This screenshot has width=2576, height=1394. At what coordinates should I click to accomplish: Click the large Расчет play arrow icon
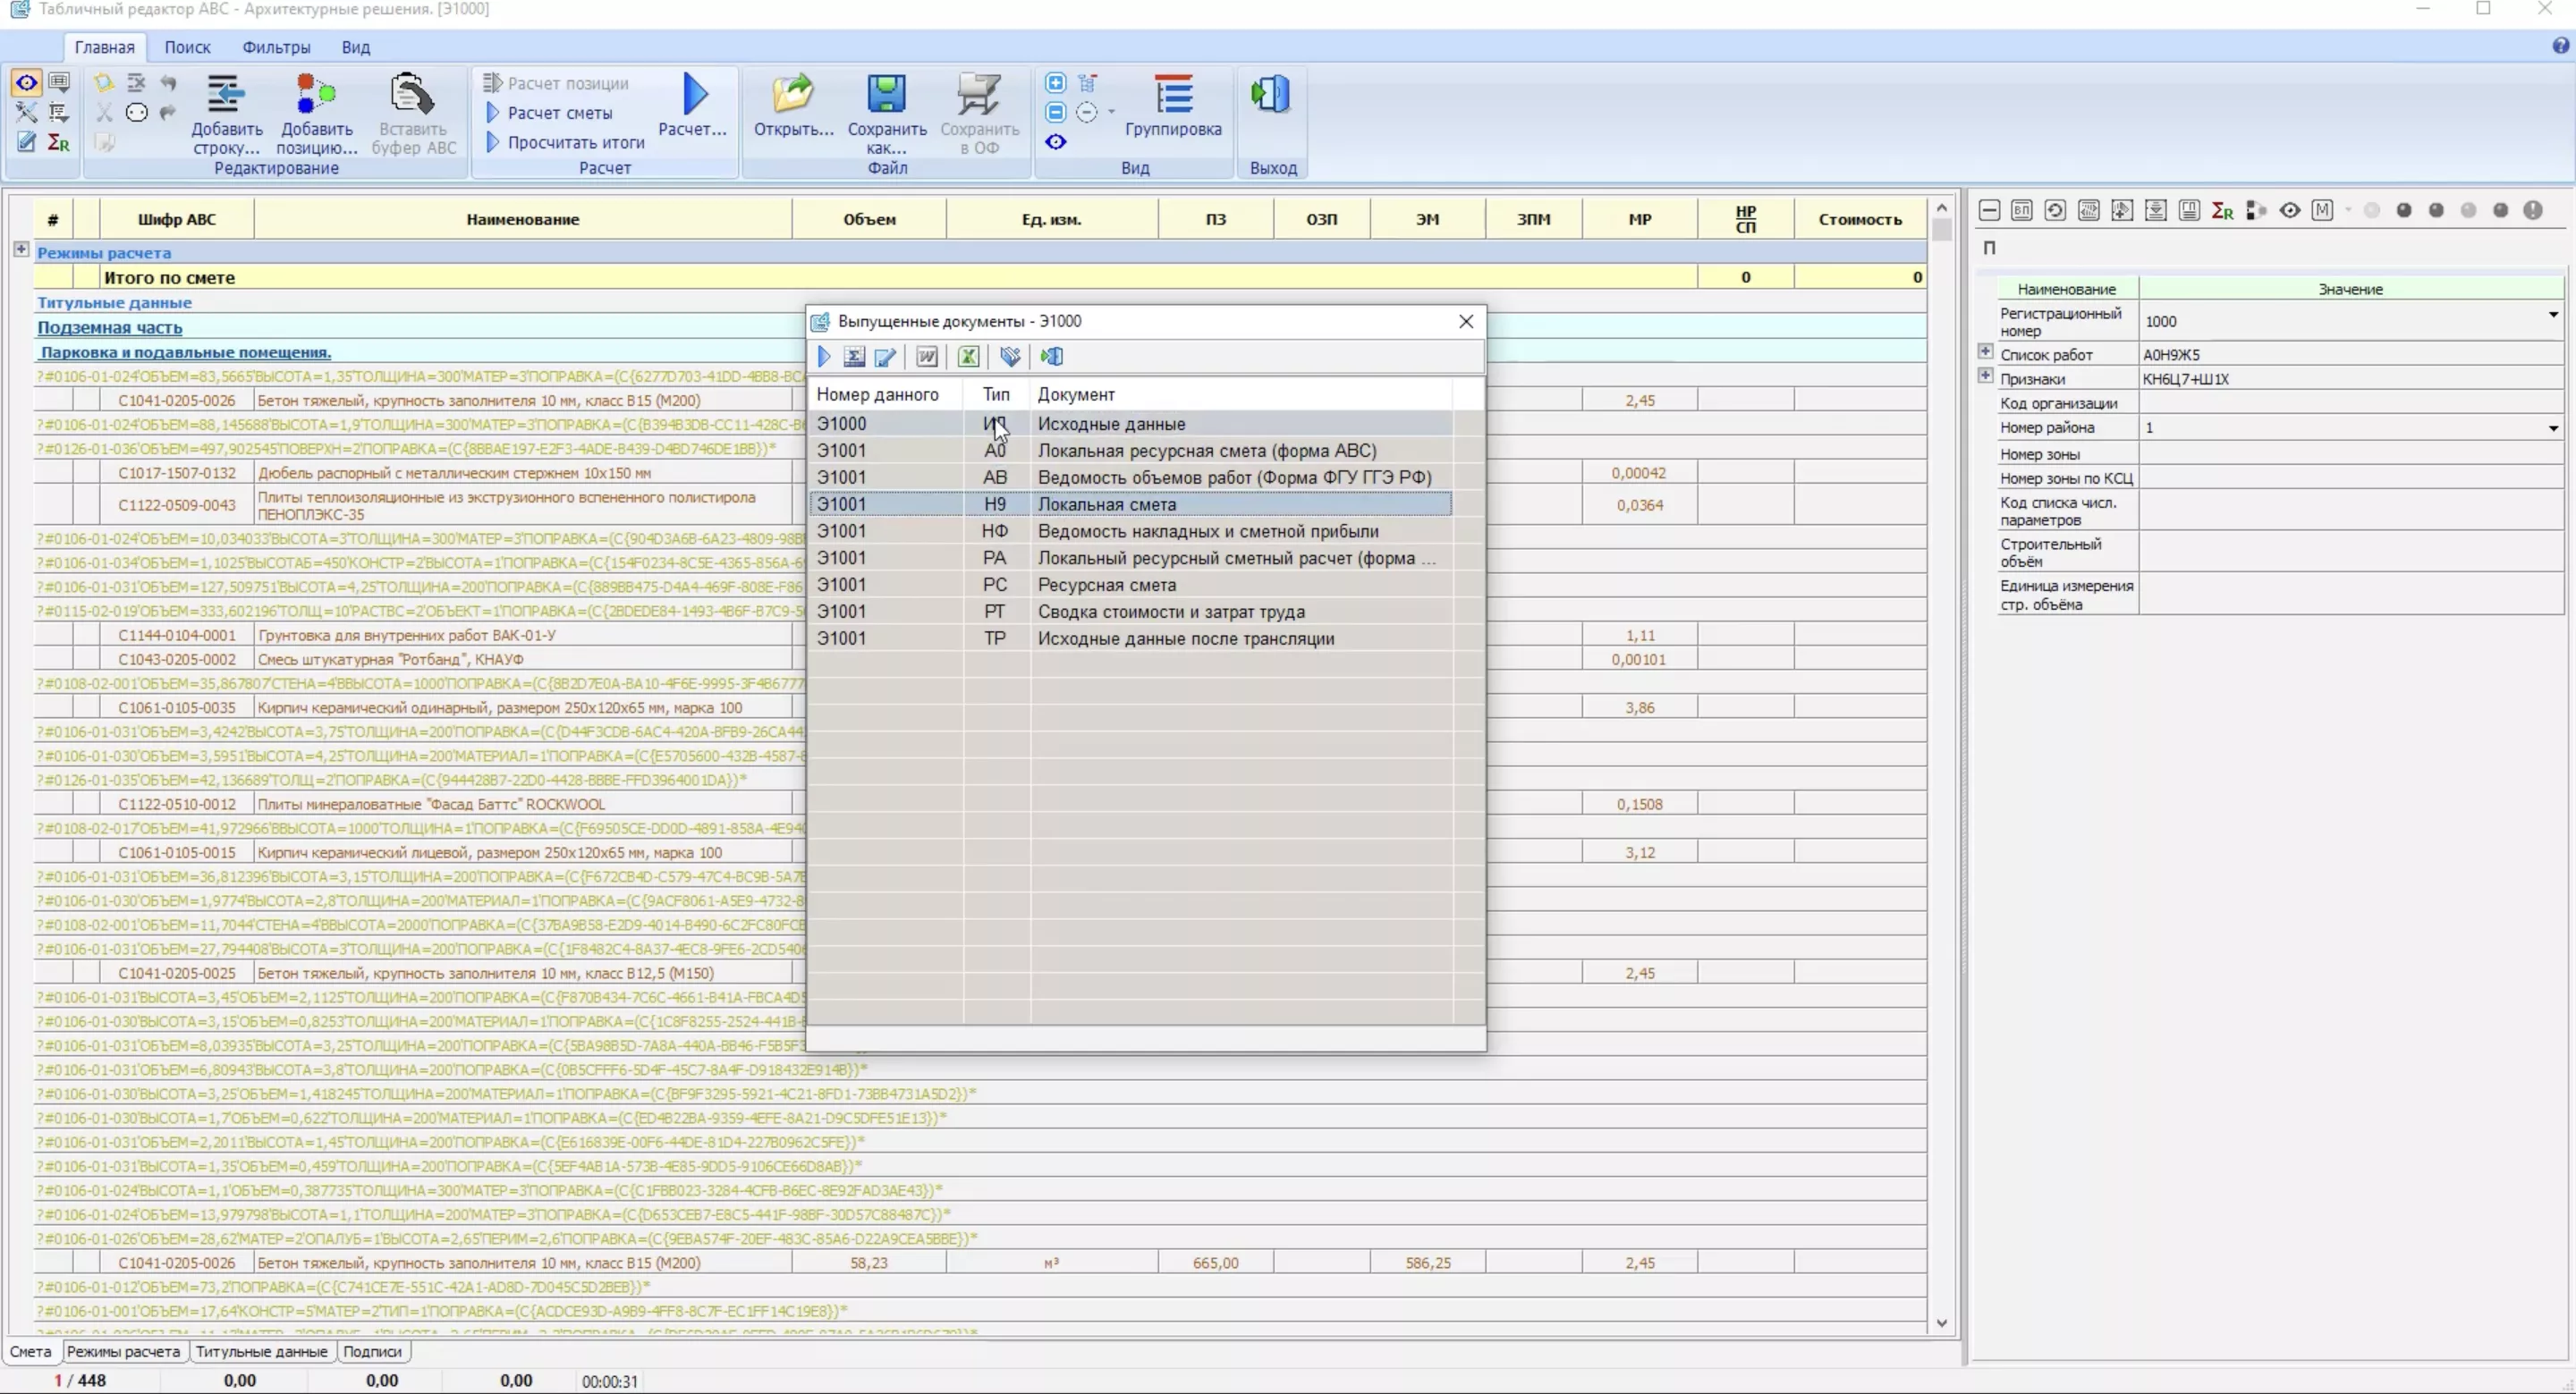tap(695, 94)
